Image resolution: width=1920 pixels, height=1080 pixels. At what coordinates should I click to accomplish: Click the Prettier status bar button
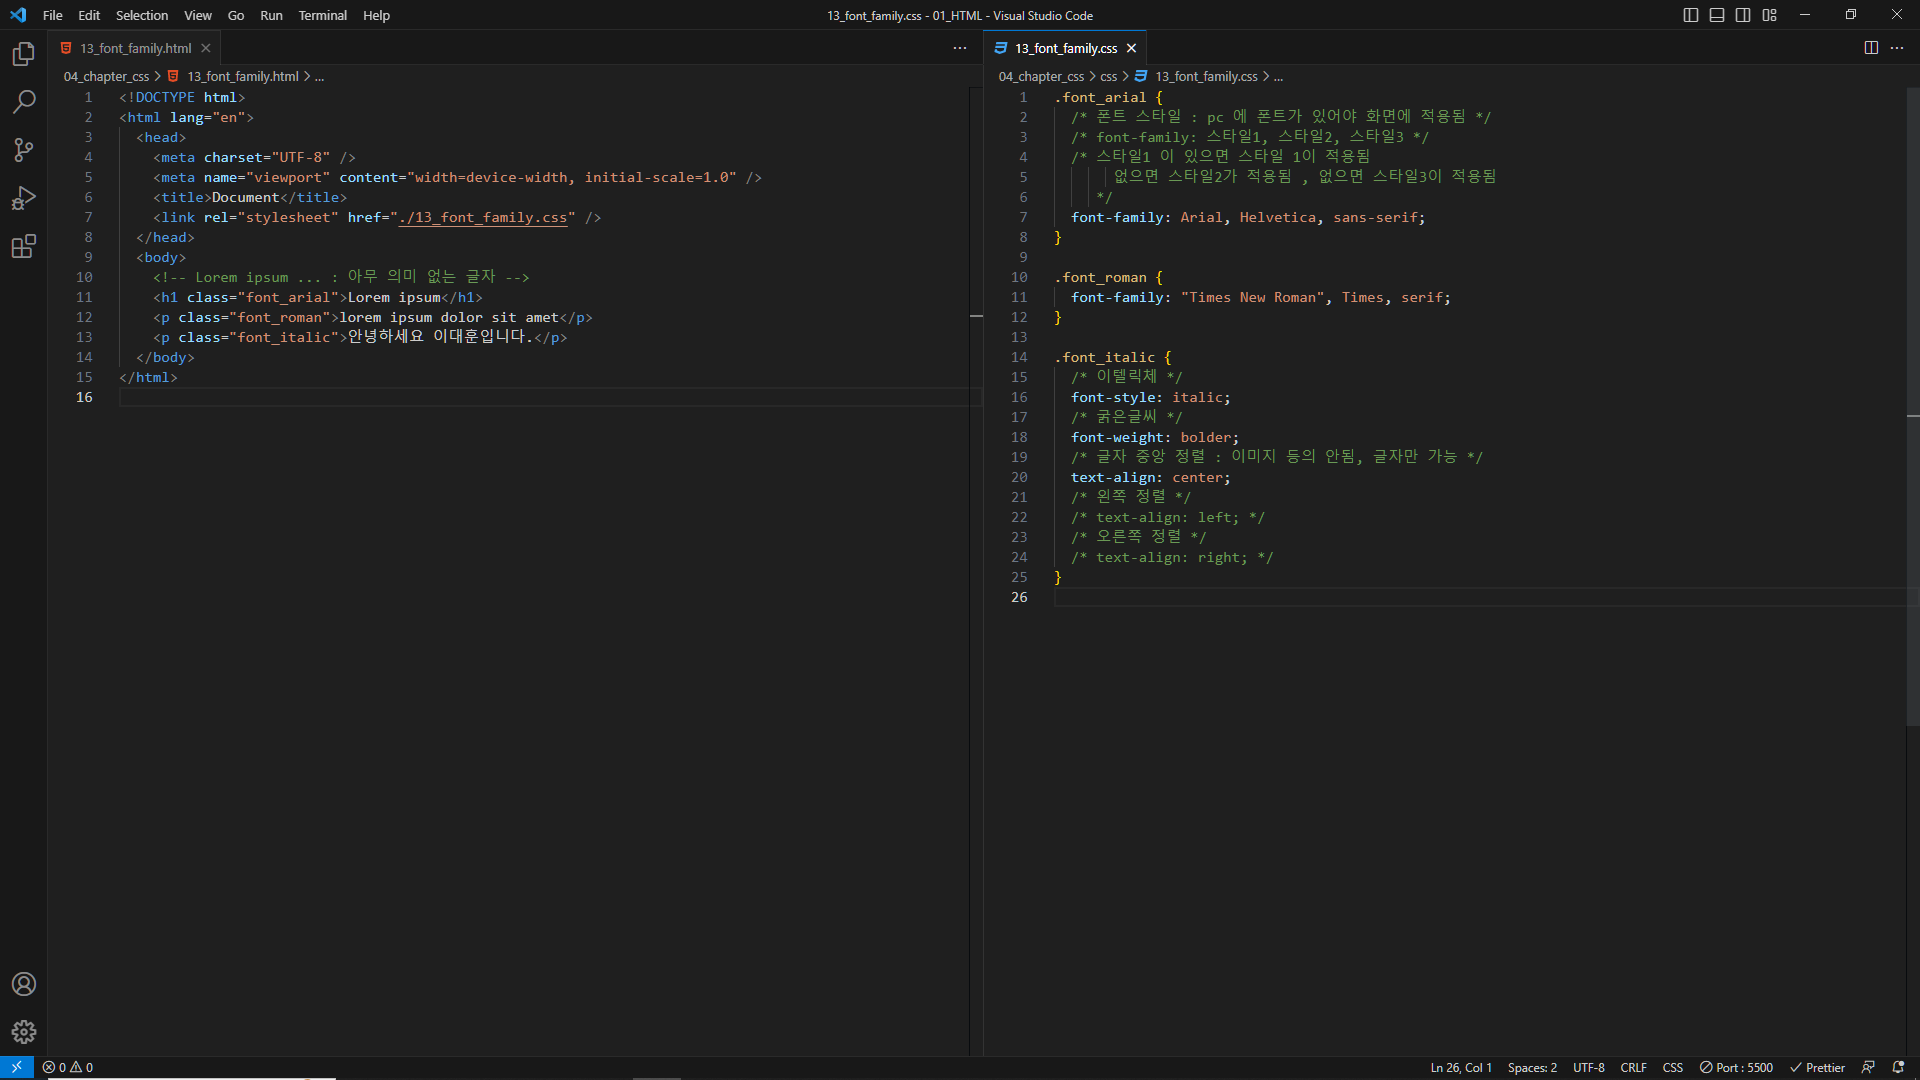[x=1817, y=1067]
